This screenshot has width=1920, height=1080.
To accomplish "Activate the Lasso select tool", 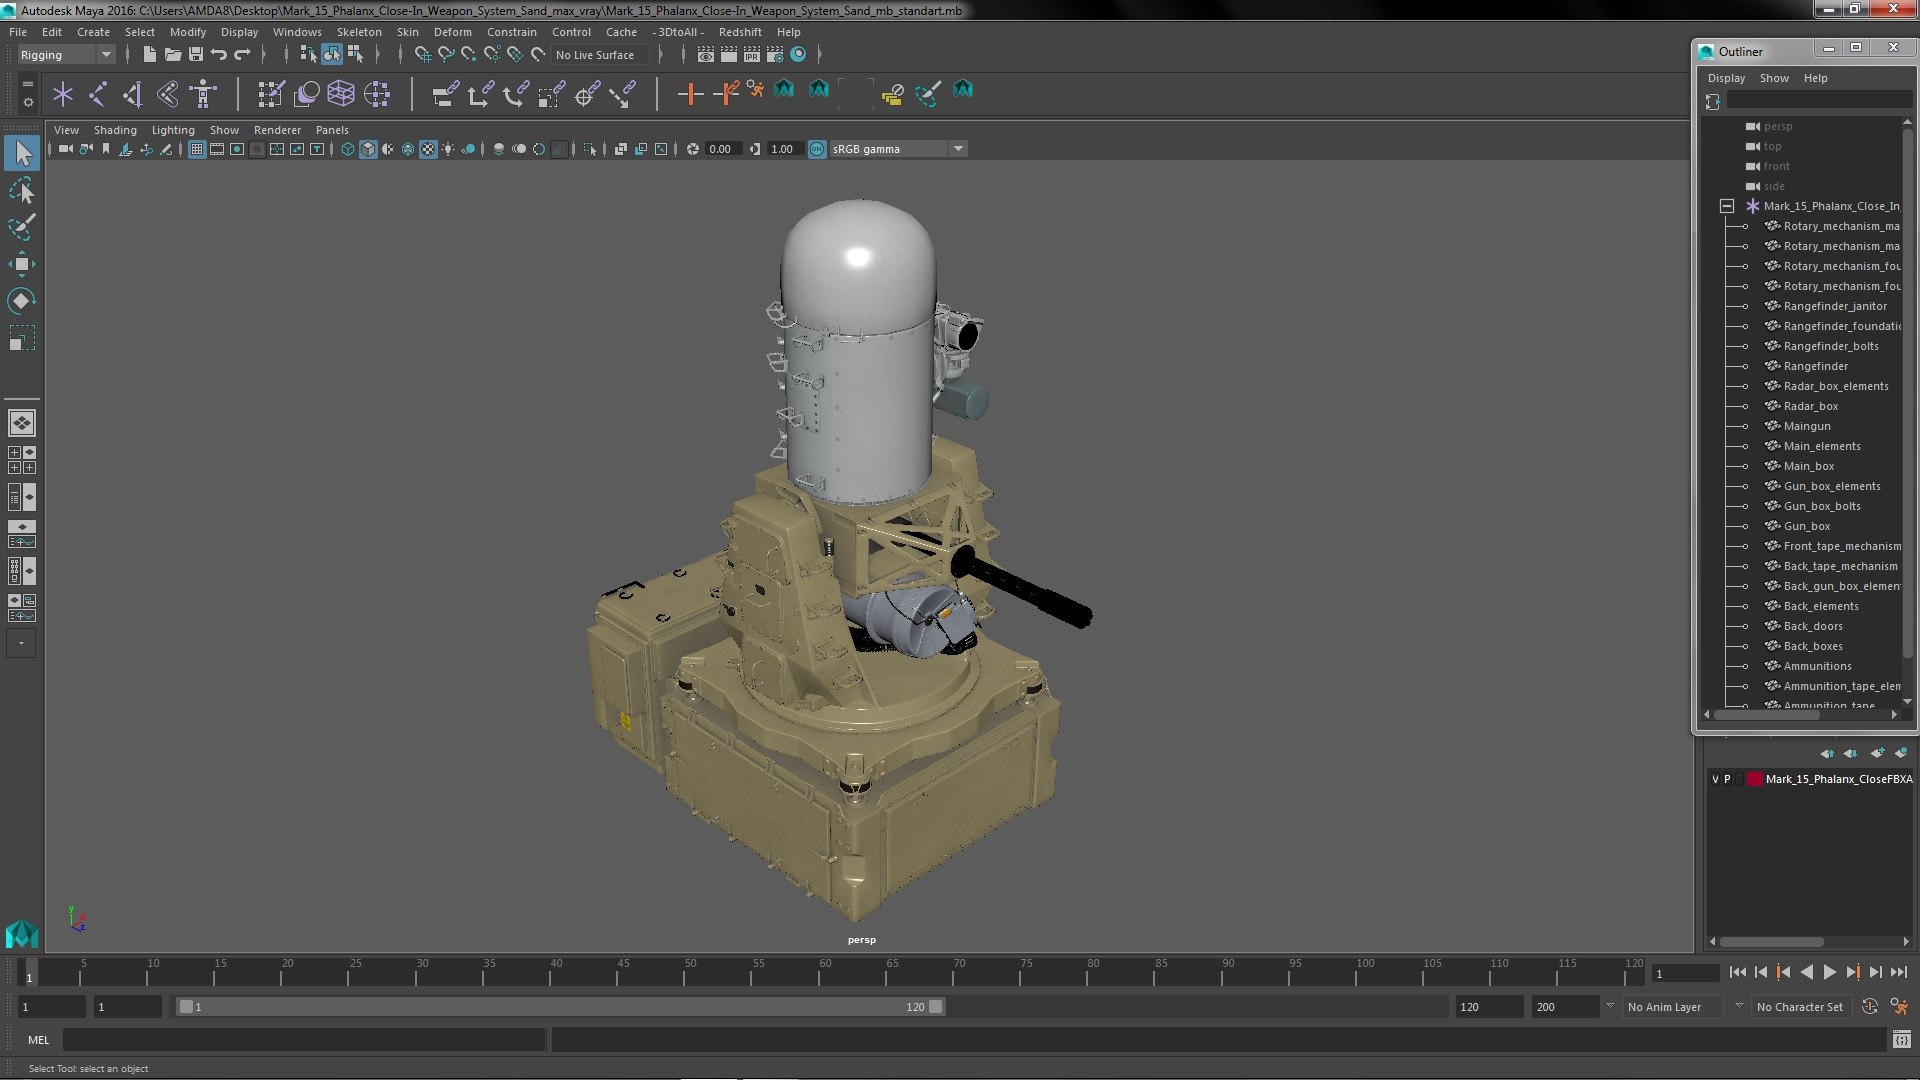I will coord(22,190).
